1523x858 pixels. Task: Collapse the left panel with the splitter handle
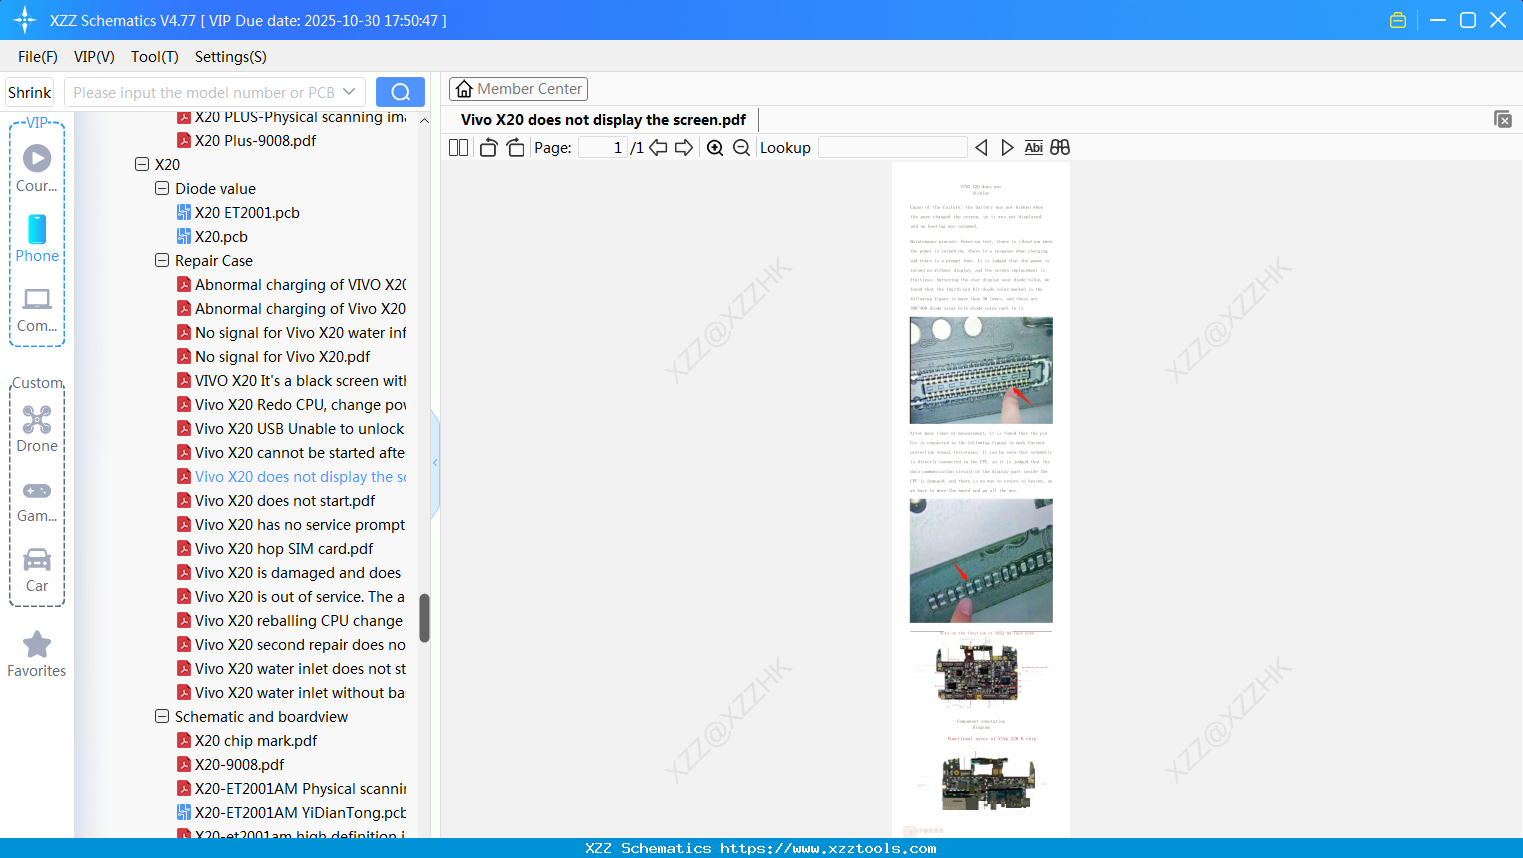(435, 462)
